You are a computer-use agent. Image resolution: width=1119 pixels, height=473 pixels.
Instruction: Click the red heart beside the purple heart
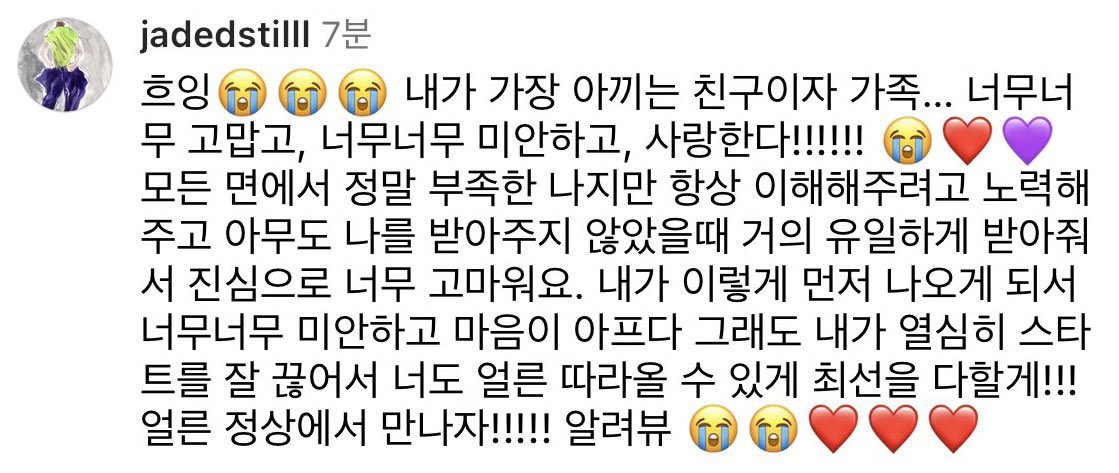point(968,141)
